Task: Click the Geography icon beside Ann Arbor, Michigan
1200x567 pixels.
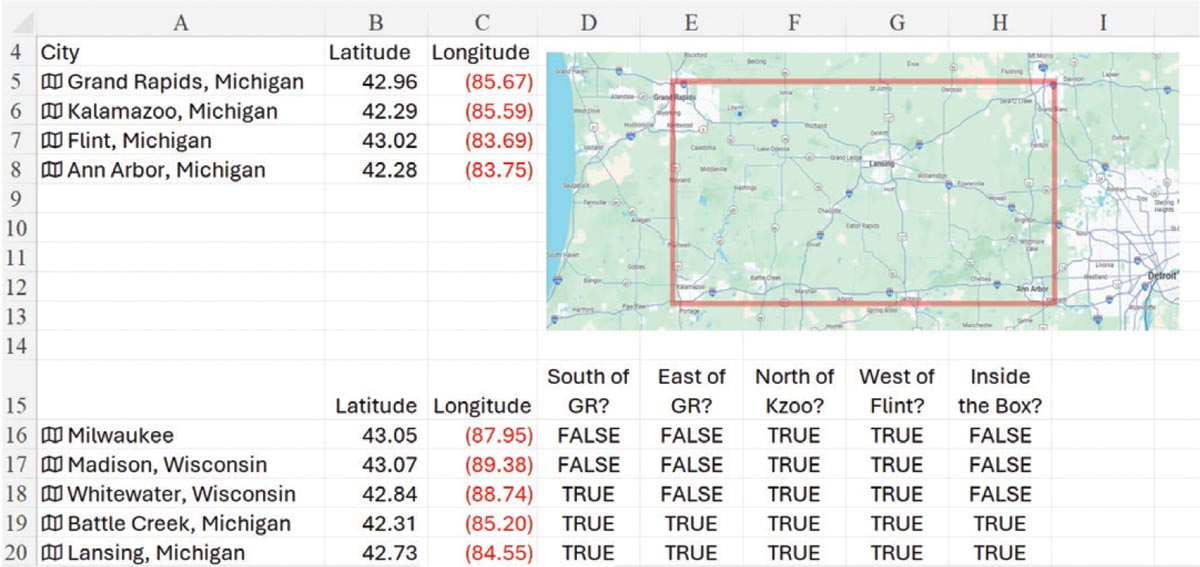Action: click(x=51, y=170)
